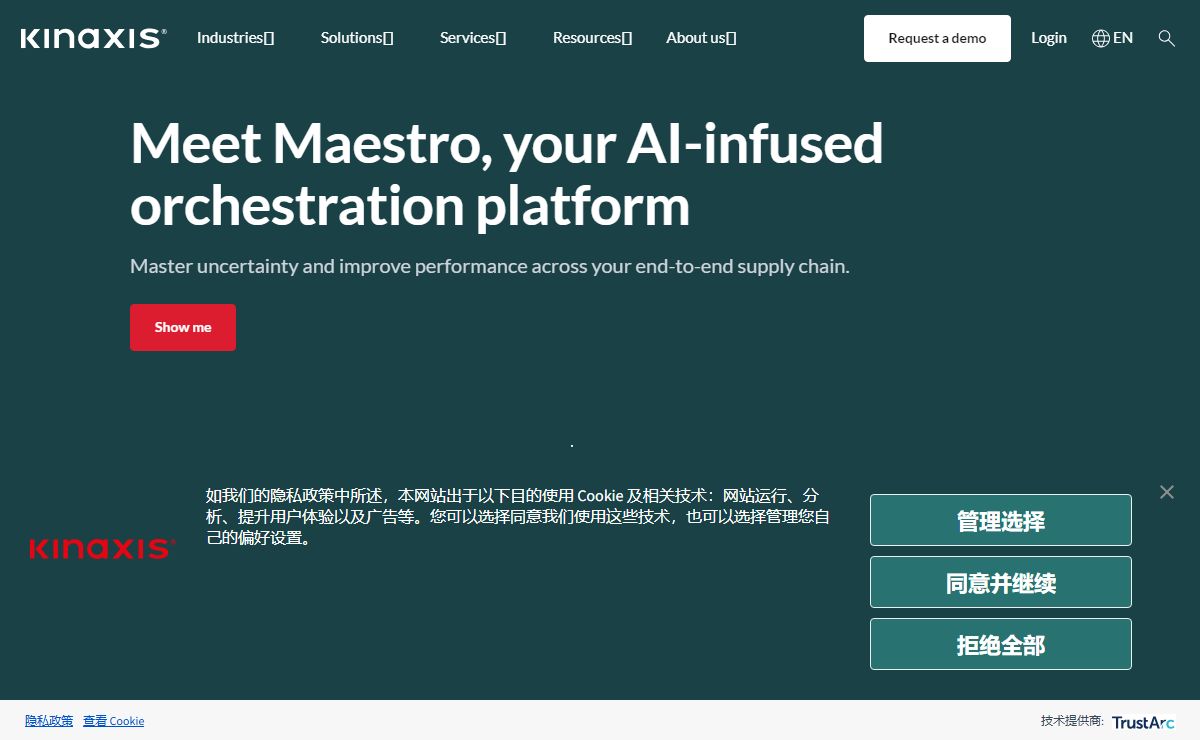This screenshot has height=740, width=1200.
Task: Click the 管理选择 button
Action: pos(1001,520)
